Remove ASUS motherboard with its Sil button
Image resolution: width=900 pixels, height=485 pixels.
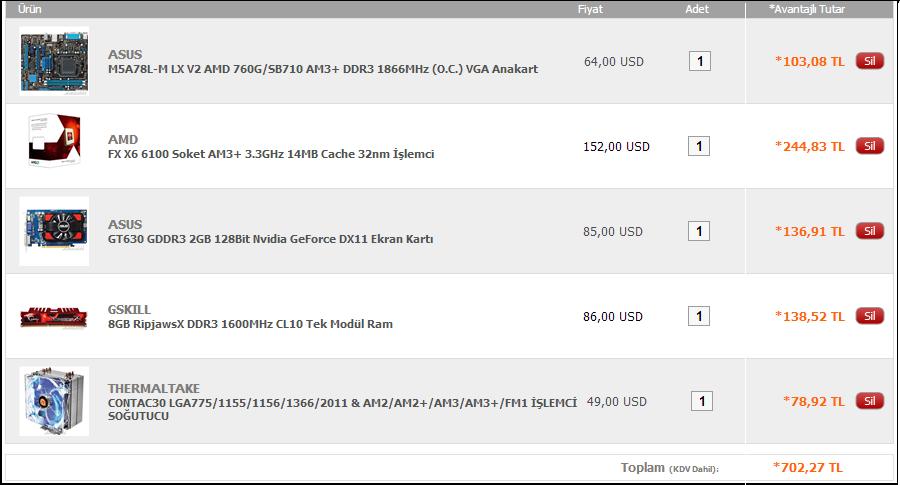pyautogui.click(x=870, y=61)
